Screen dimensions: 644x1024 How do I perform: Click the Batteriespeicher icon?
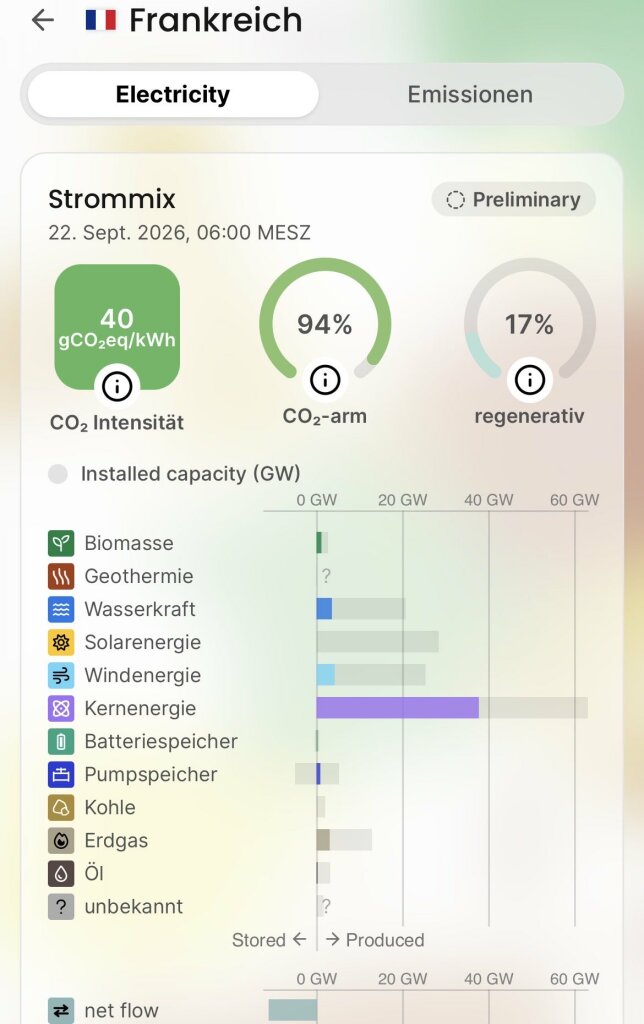pos(61,741)
